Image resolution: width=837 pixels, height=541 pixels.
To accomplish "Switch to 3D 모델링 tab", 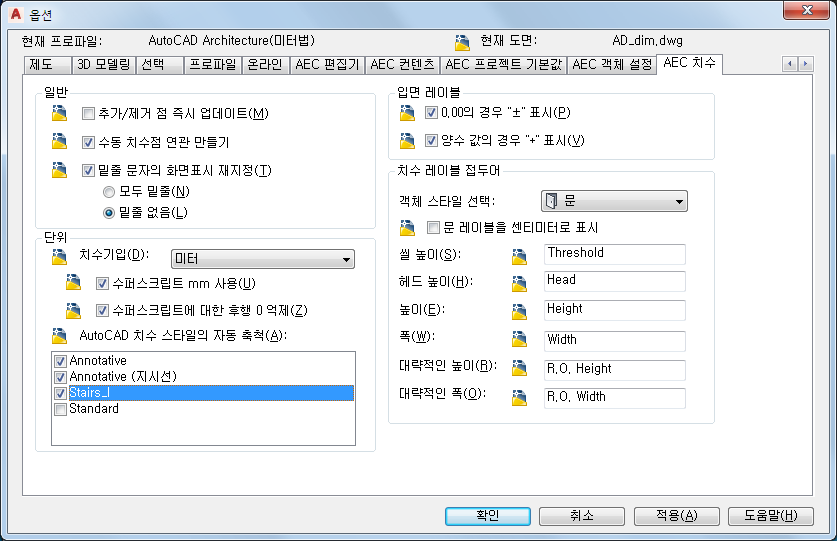I will pyautogui.click(x=104, y=65).
